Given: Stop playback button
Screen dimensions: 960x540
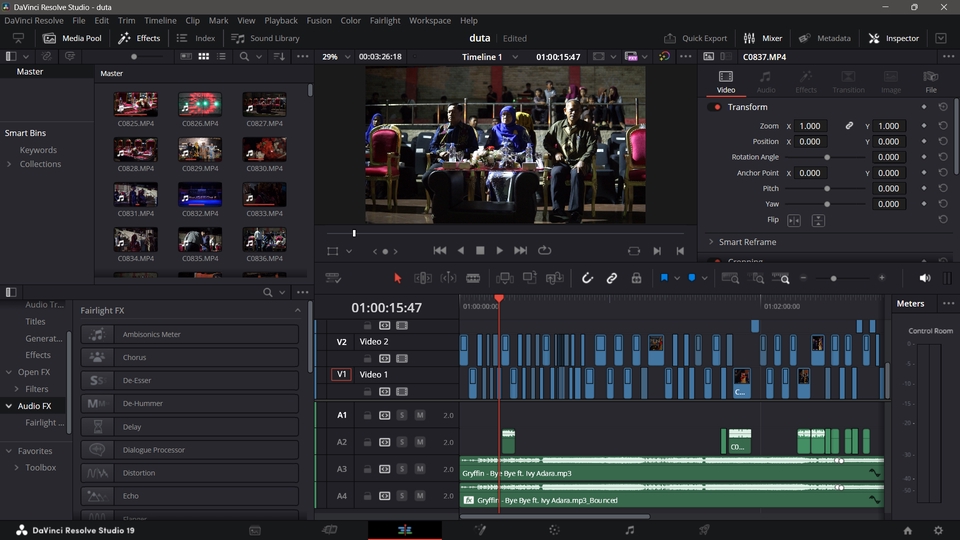Looking at the screenshot, I should pos(480,250).
